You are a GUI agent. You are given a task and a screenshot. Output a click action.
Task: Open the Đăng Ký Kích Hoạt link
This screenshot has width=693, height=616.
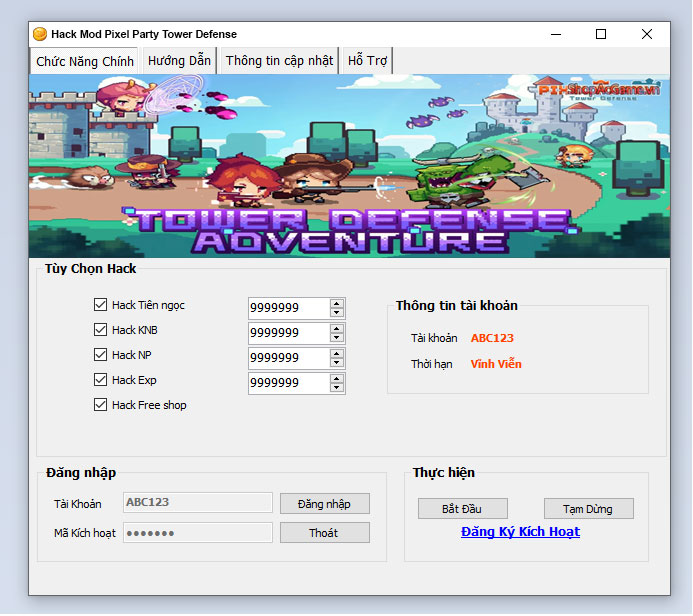(x=520, y=532)
